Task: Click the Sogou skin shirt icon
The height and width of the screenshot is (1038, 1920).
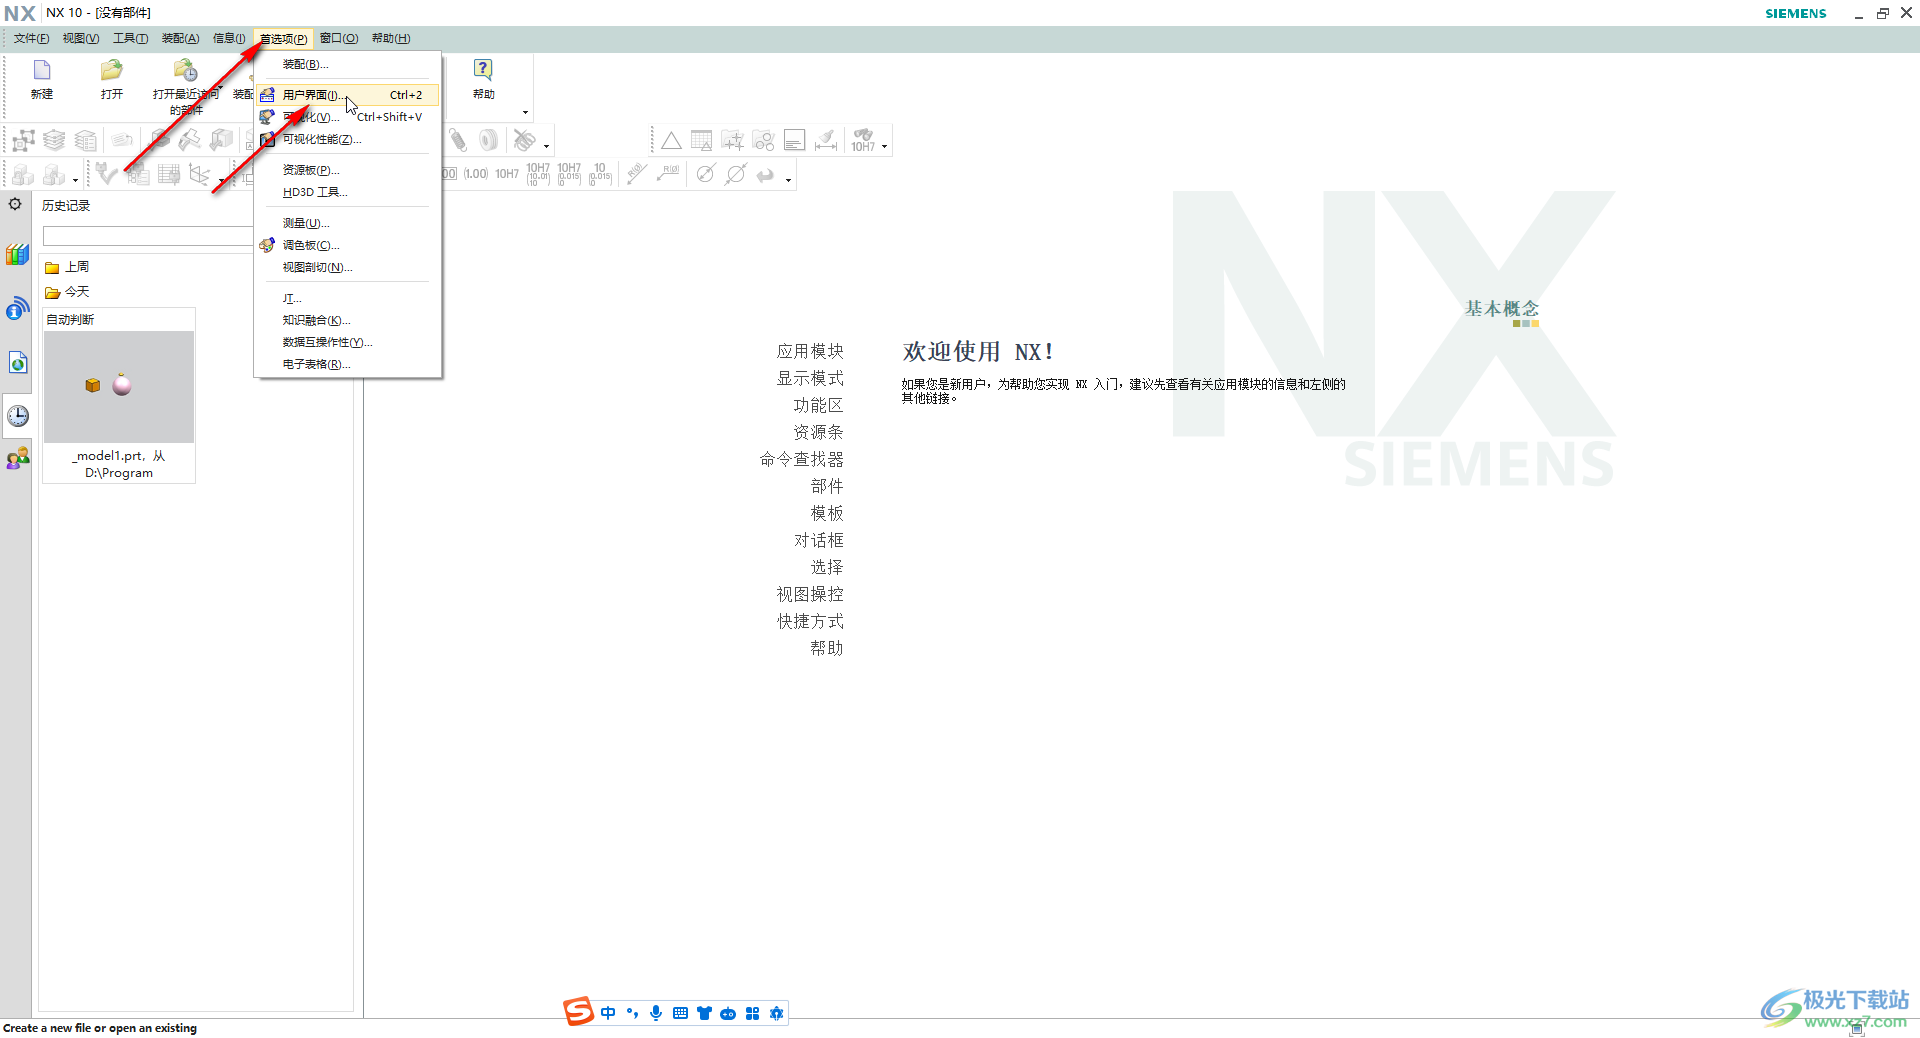Action: (704, 1013)
